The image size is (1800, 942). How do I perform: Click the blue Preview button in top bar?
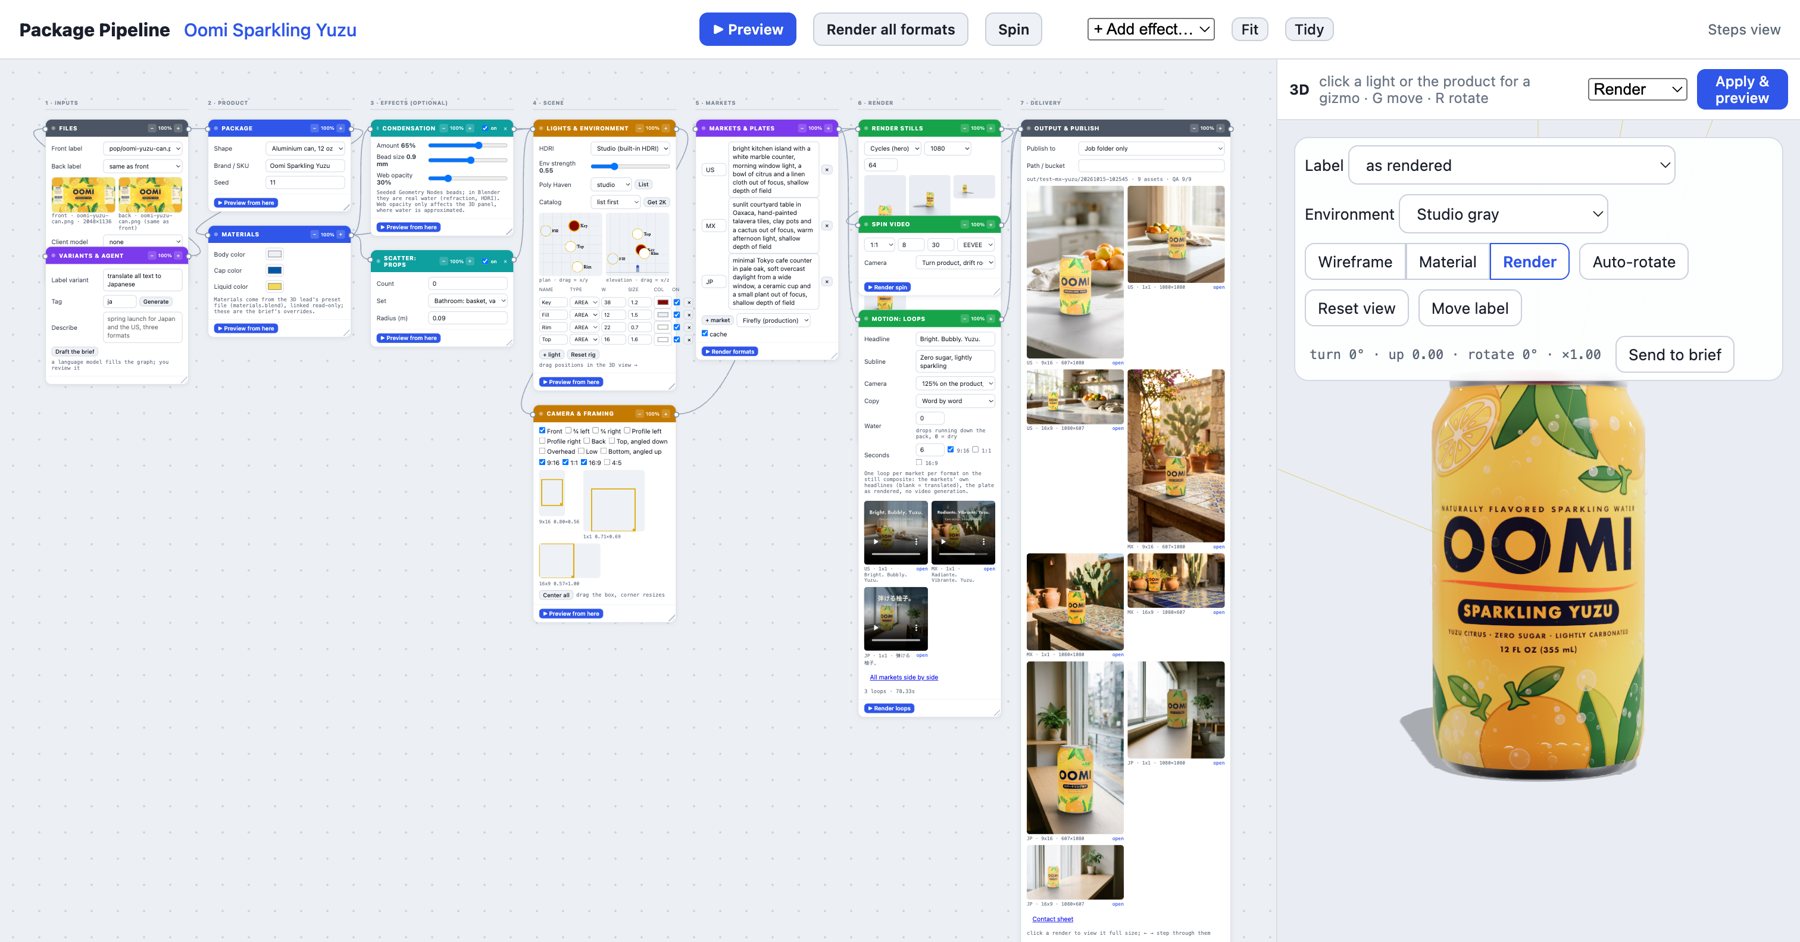[x=748, y=29]
